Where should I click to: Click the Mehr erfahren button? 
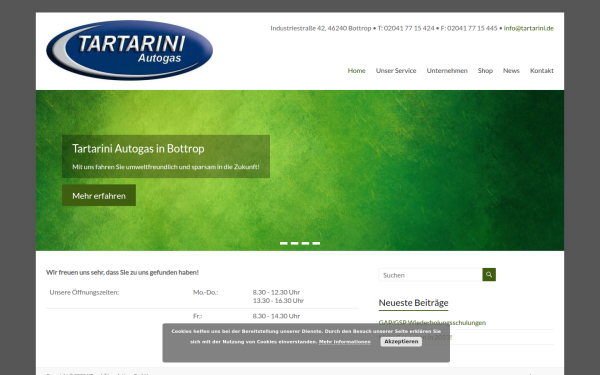99,195
